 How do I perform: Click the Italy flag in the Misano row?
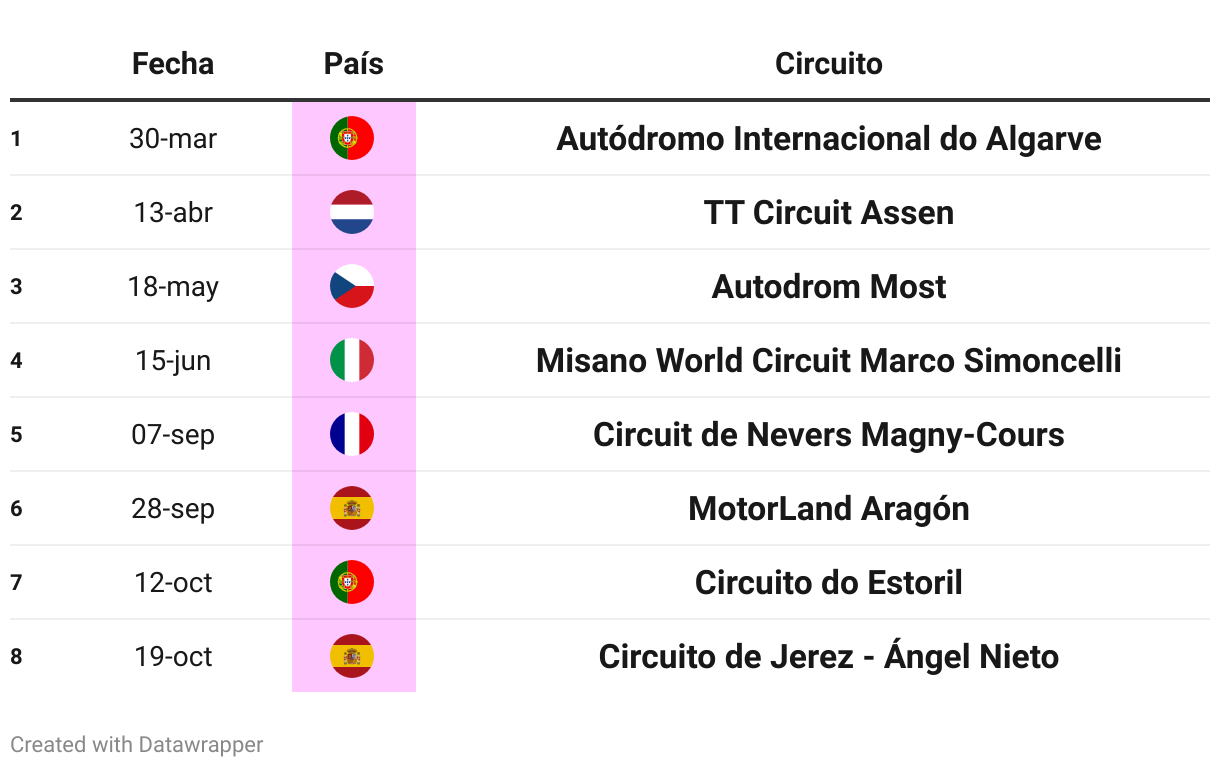coord(352,360)
